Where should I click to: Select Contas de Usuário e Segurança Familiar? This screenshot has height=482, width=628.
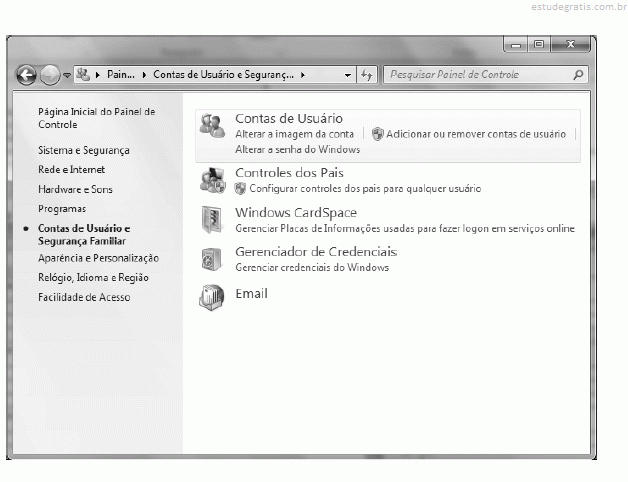[x=84, y=234]
